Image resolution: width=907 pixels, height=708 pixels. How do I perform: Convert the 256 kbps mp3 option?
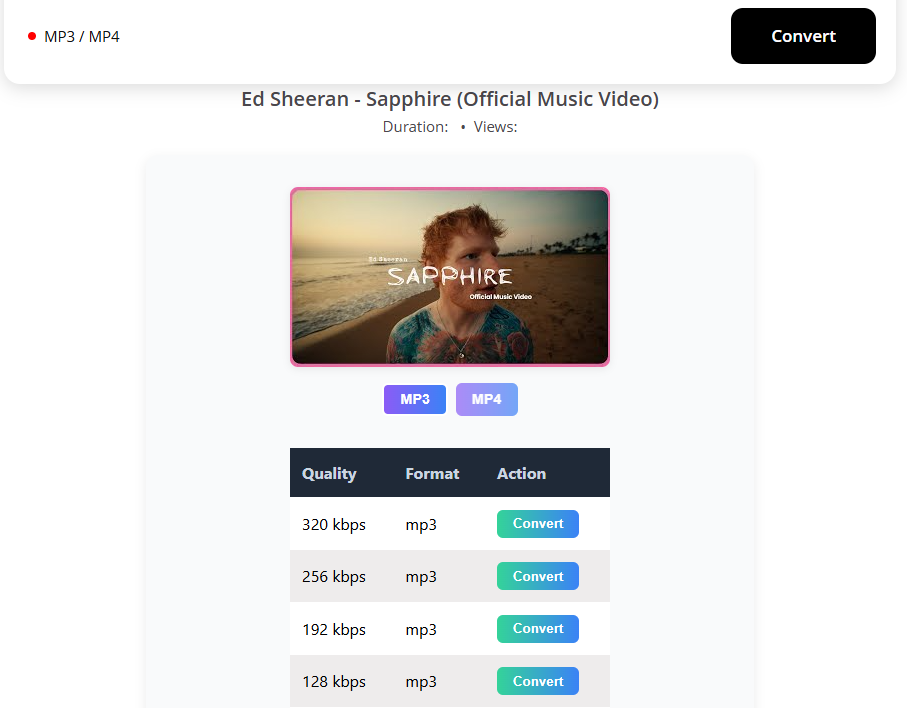537,576
